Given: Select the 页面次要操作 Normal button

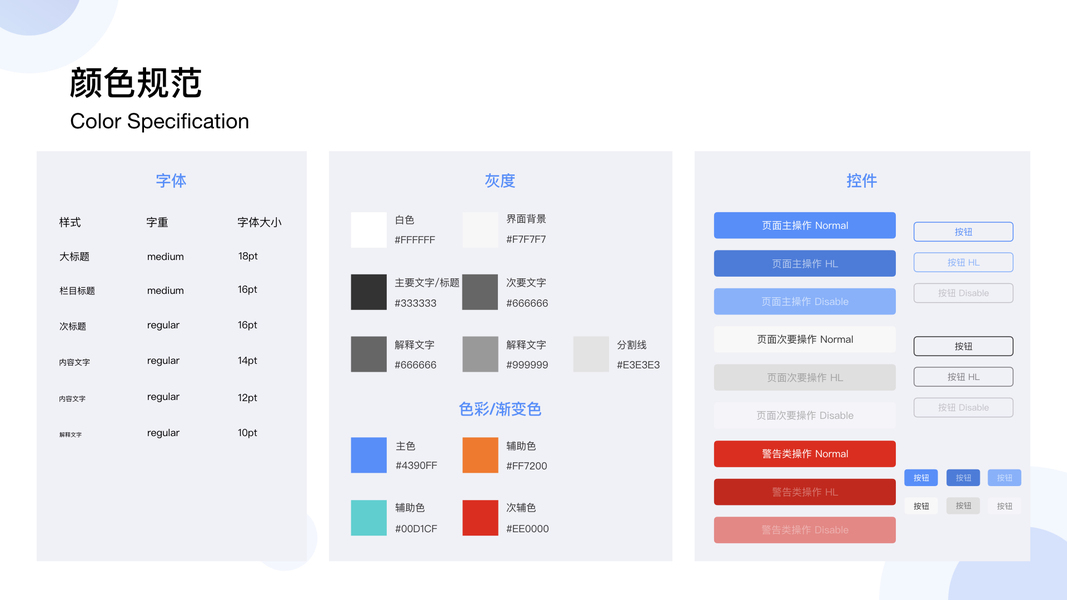Looking at the screenshot, I should (x=804, y=339).
